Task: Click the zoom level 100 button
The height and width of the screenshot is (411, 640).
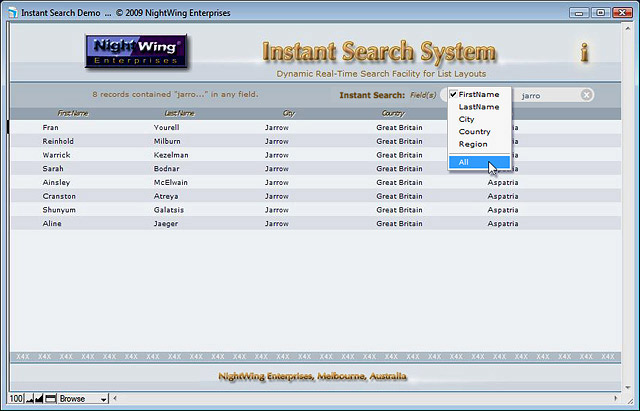Action: 16,399
